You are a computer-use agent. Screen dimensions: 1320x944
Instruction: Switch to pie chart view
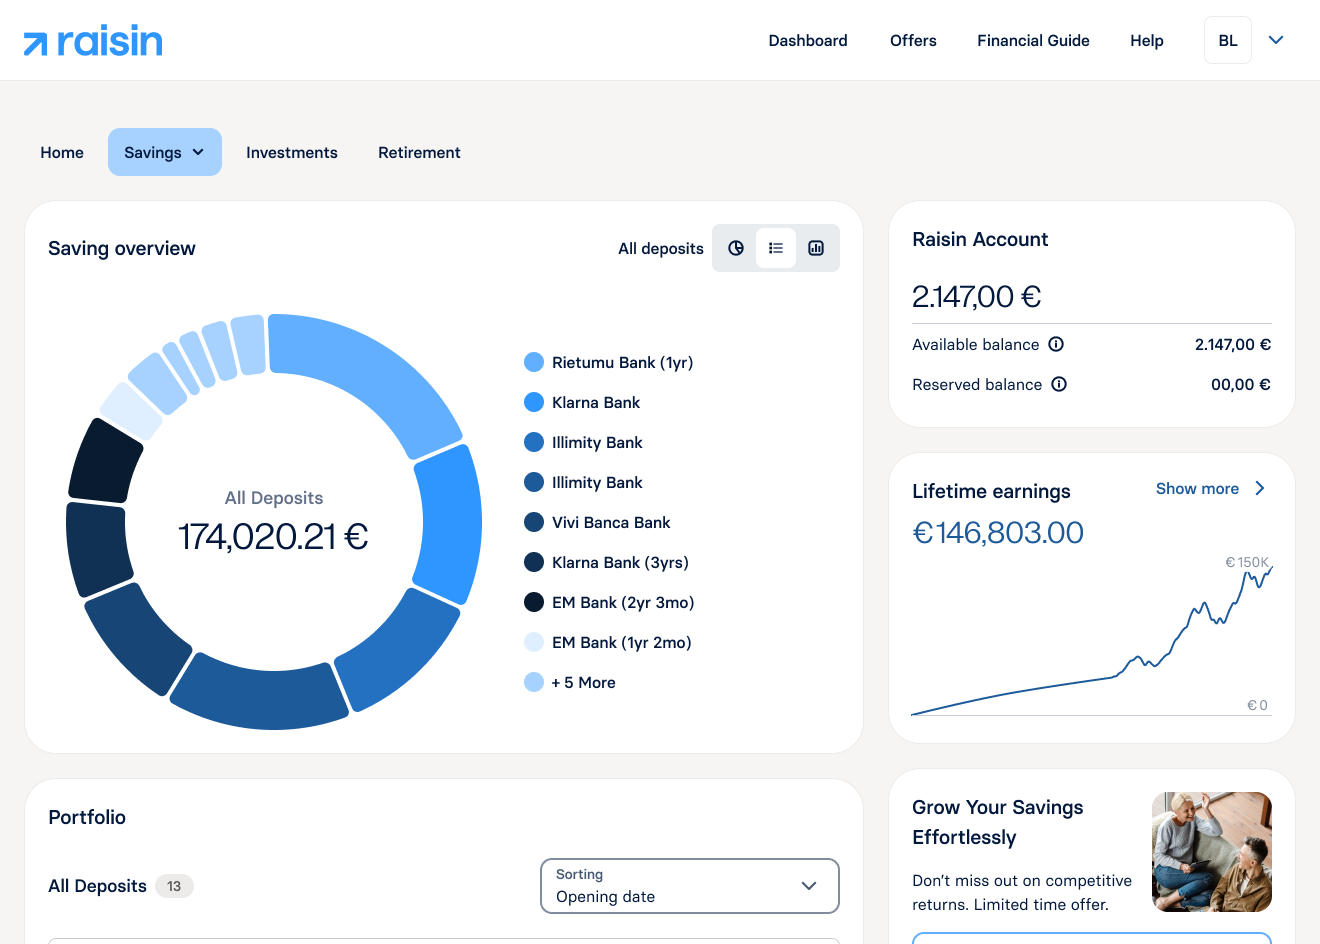click(x=736, y=248)
